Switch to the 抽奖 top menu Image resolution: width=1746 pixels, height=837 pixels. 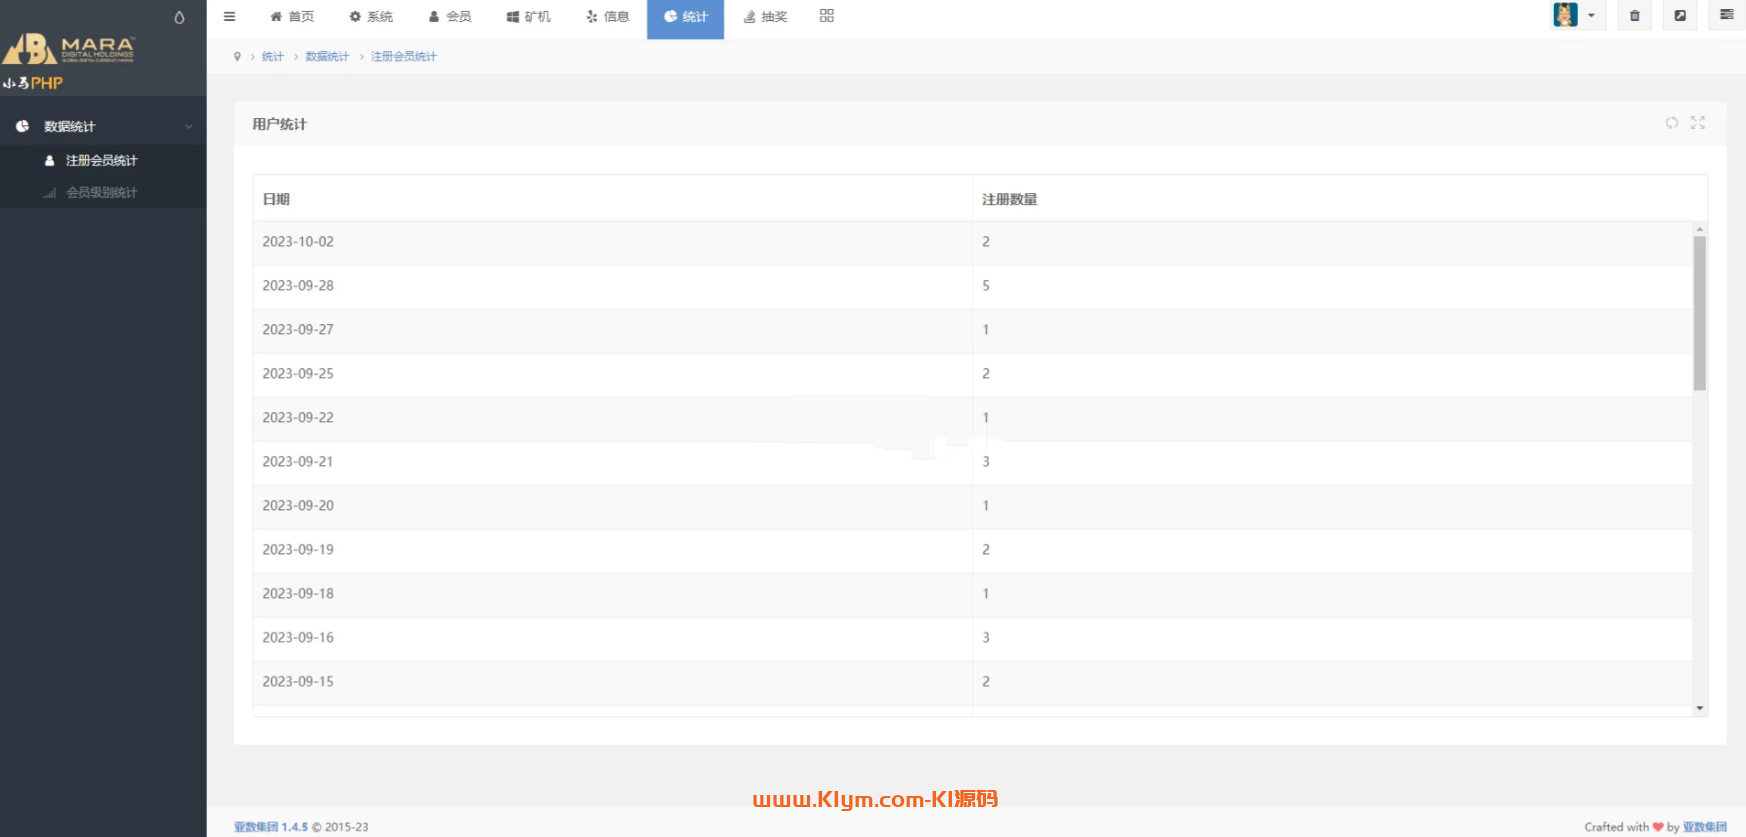(x=766, y=17)
